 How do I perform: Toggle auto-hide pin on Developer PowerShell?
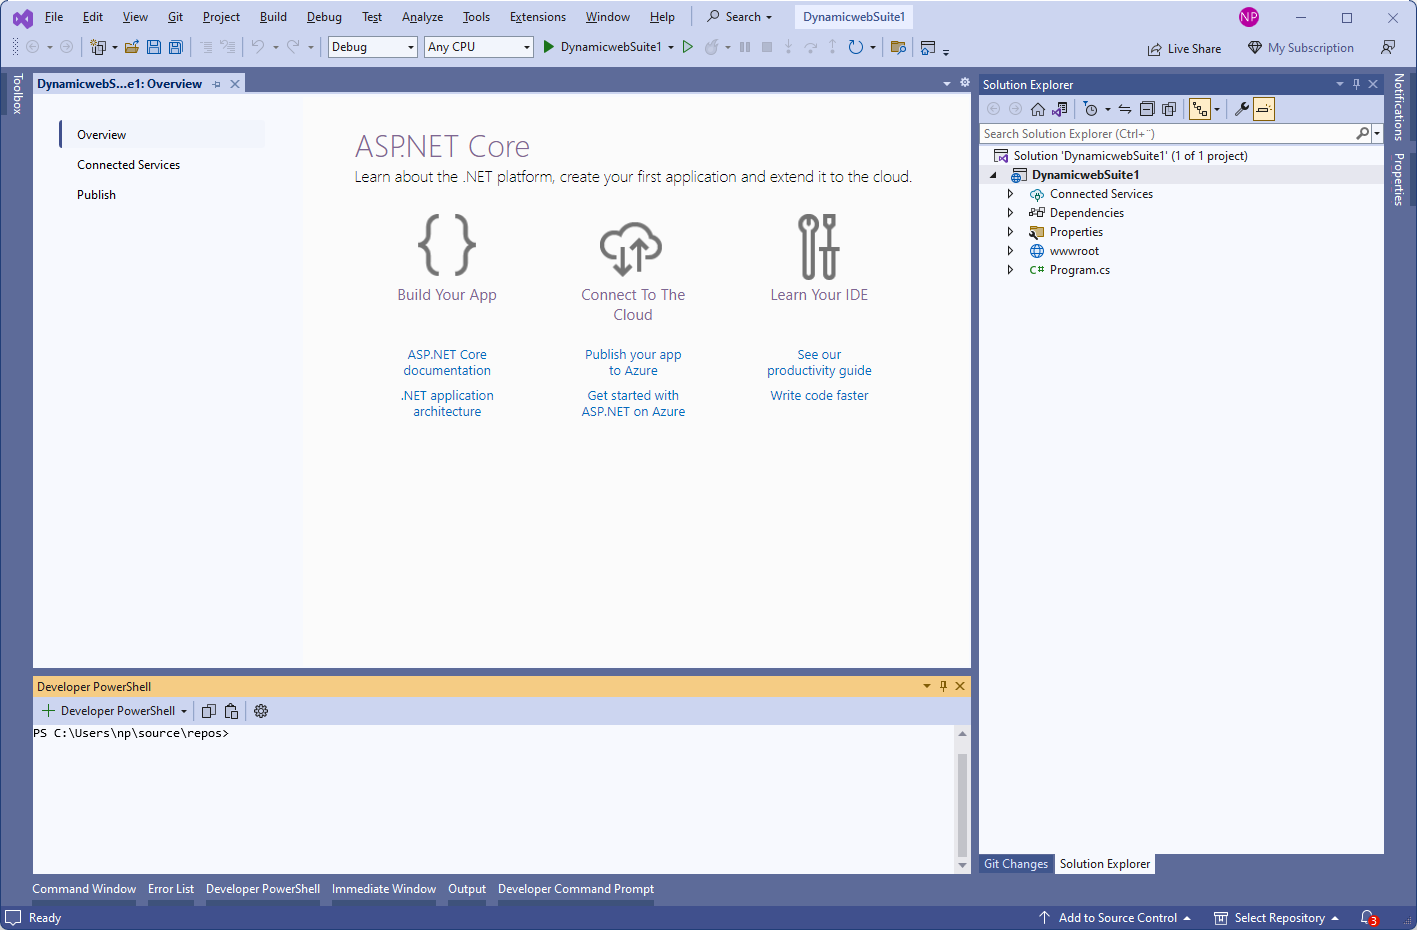(943, 686)
